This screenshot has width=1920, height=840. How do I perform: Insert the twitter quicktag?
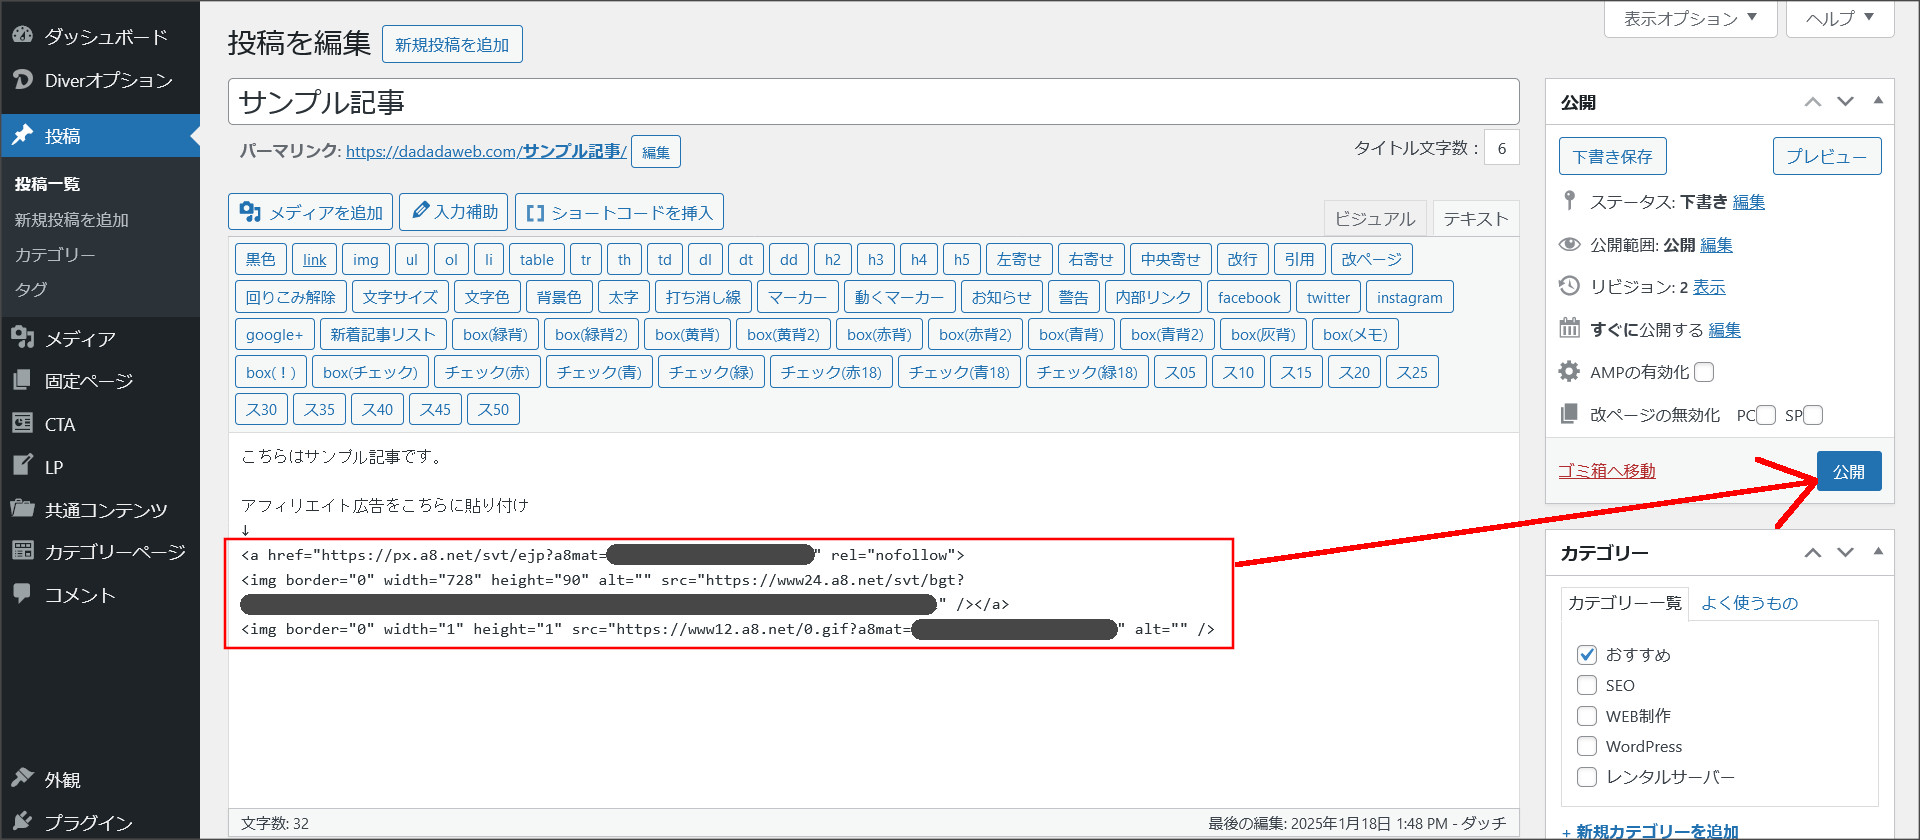click(1328, 297)
